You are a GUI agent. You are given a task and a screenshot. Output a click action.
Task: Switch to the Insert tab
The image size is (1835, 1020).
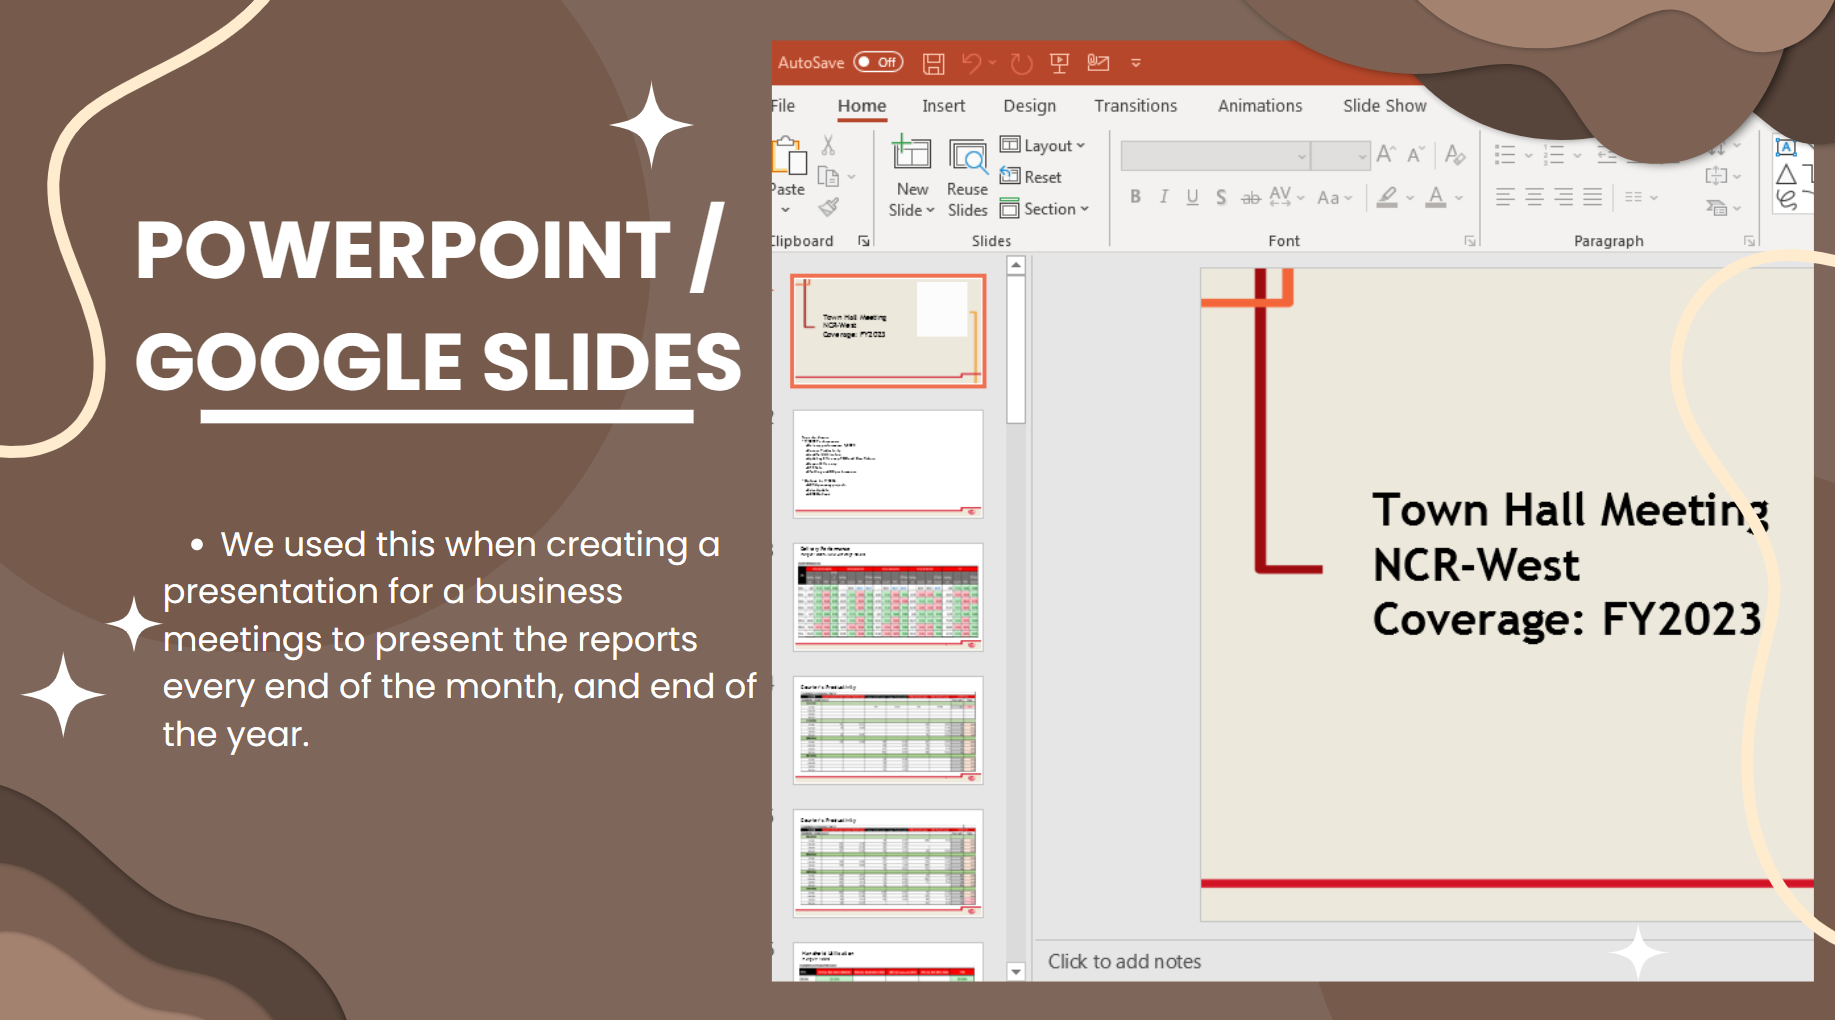tap(944, 106)
